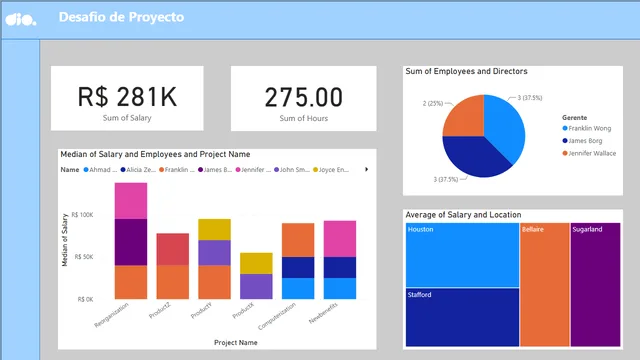This screenshot has width=640, height=360.
Task: Select the Stafford tile in the treemap
Action: (x=462, y=318)
